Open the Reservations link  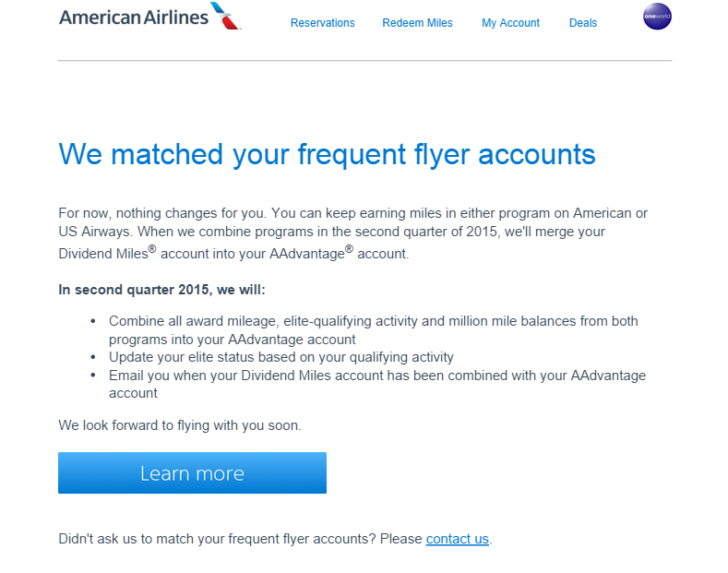point(322,23)
